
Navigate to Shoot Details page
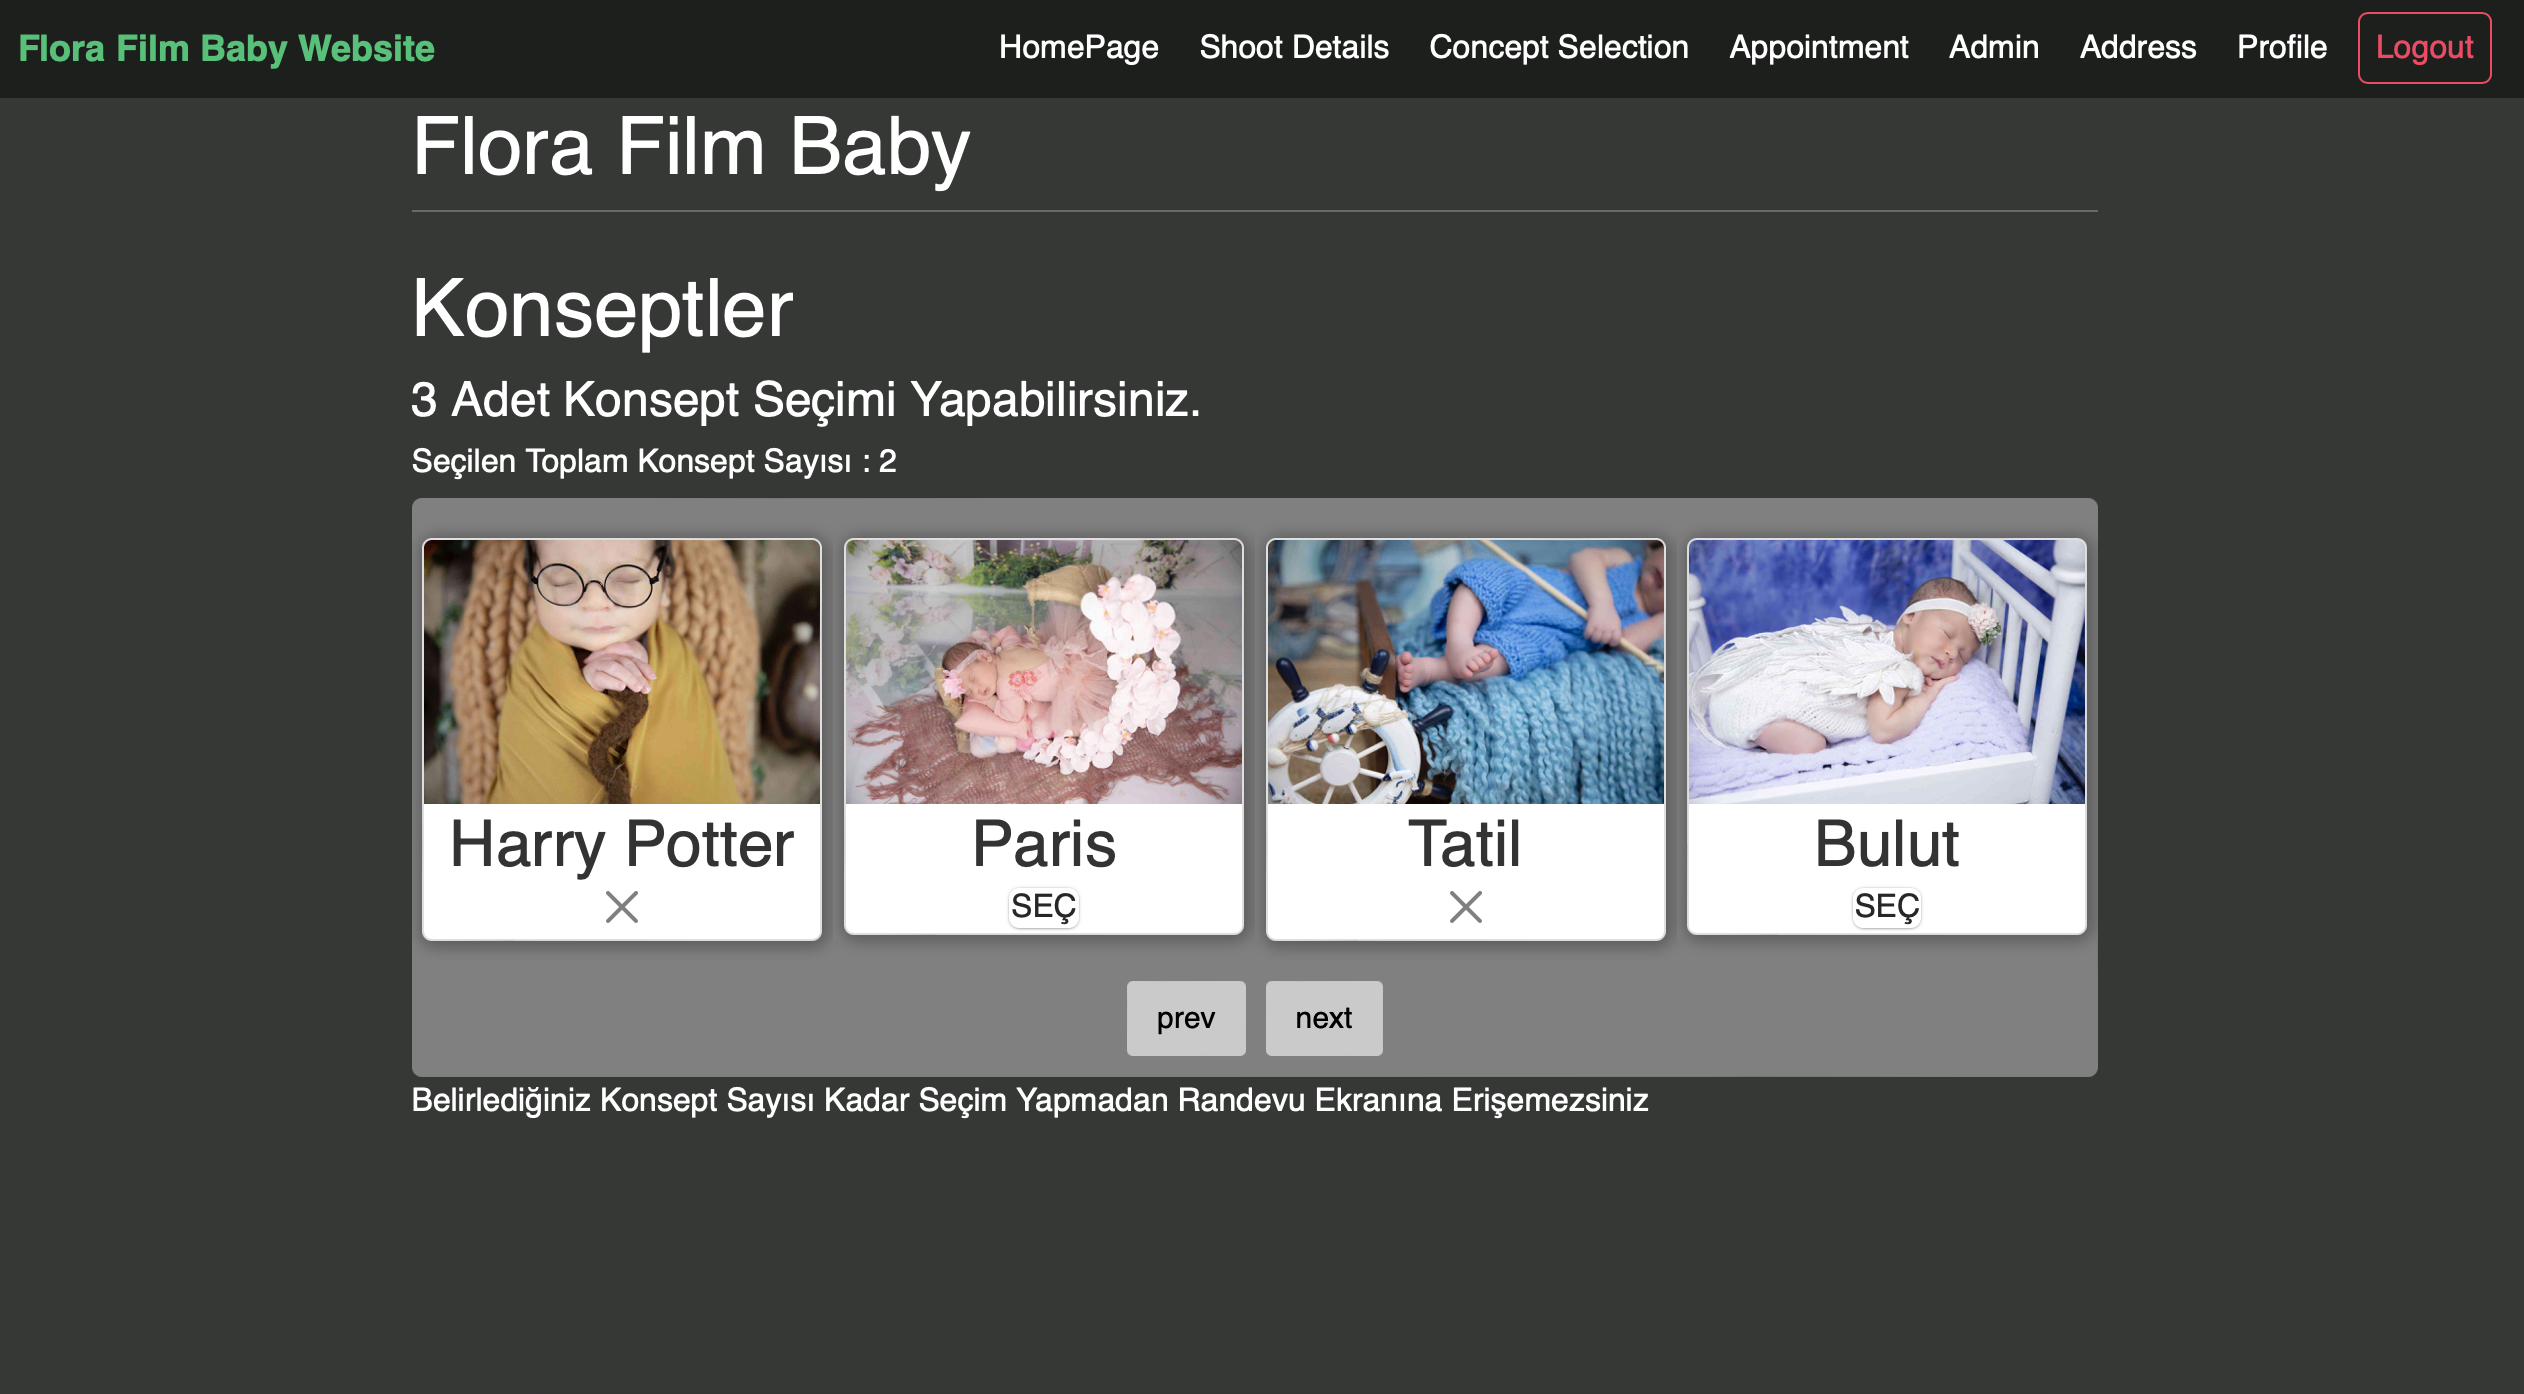[x=1293, y=47]
